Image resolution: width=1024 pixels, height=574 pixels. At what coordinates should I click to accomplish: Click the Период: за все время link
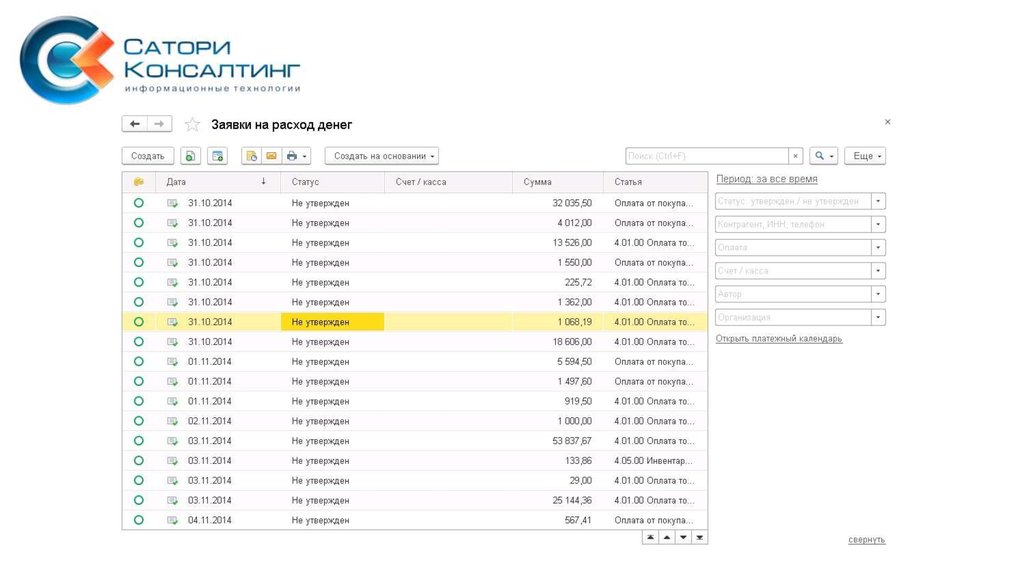(767, 179)
